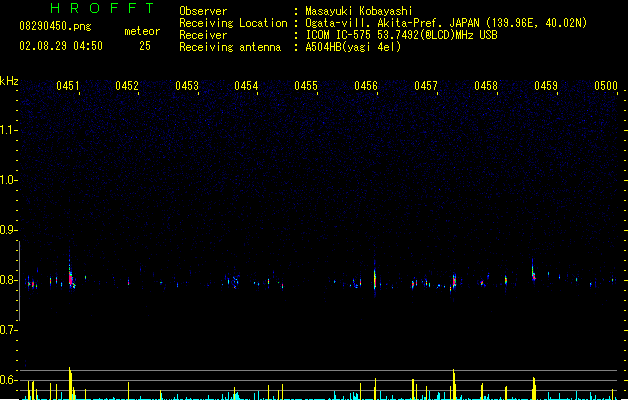Click the meteor echo streak near 0456
The image size is (629, 400).
375,278
